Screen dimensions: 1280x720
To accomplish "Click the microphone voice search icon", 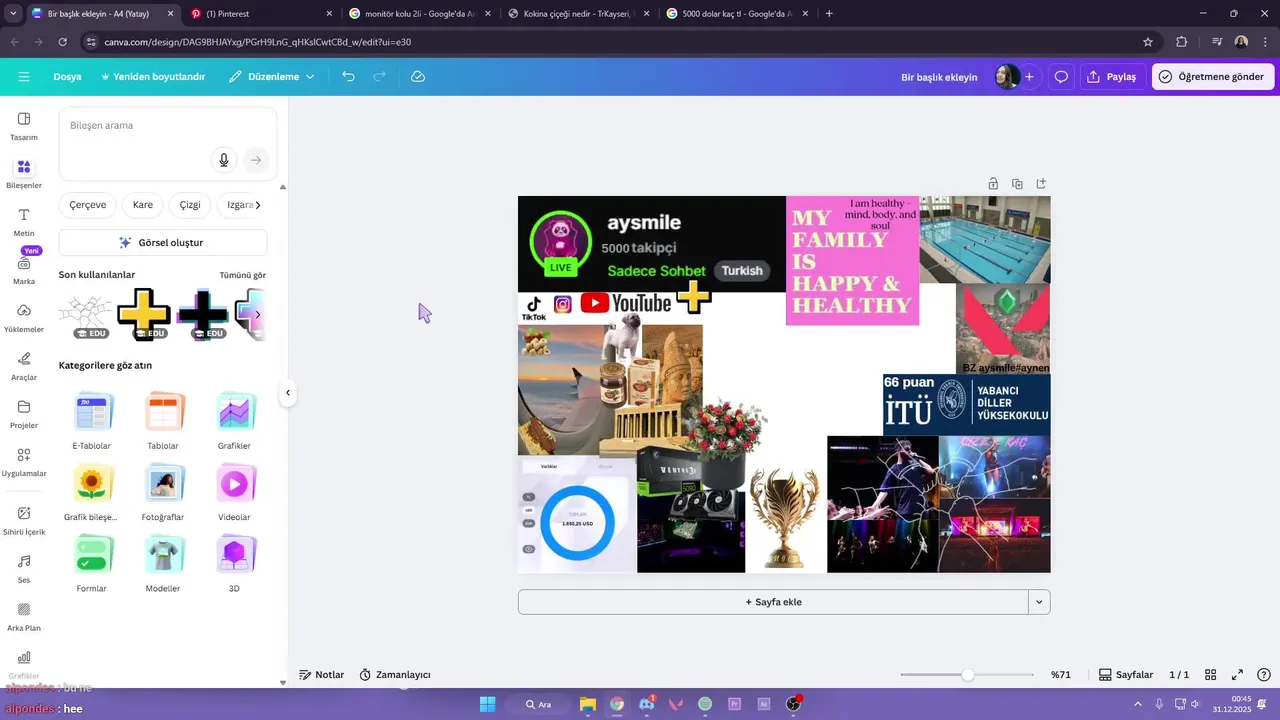I will click(224, 160).
